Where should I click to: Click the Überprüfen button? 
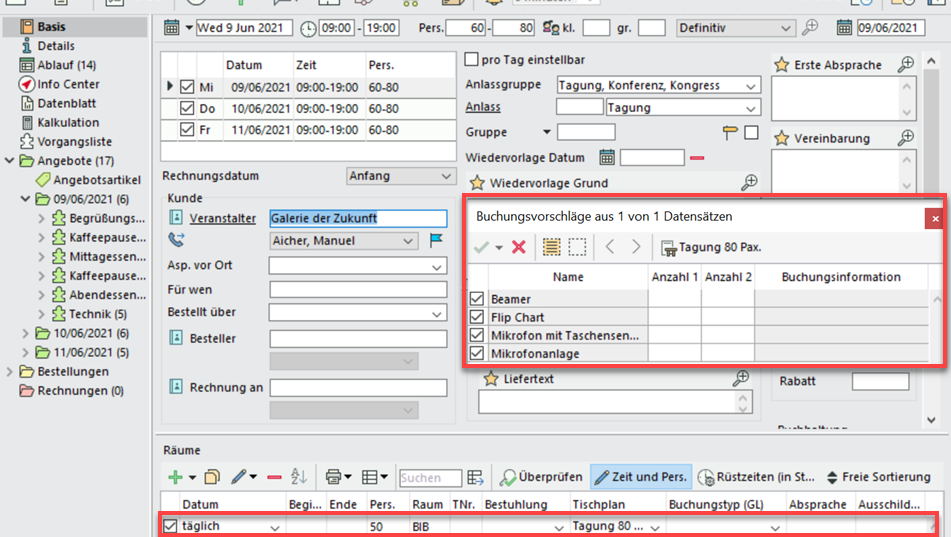(x=541, y=477)
